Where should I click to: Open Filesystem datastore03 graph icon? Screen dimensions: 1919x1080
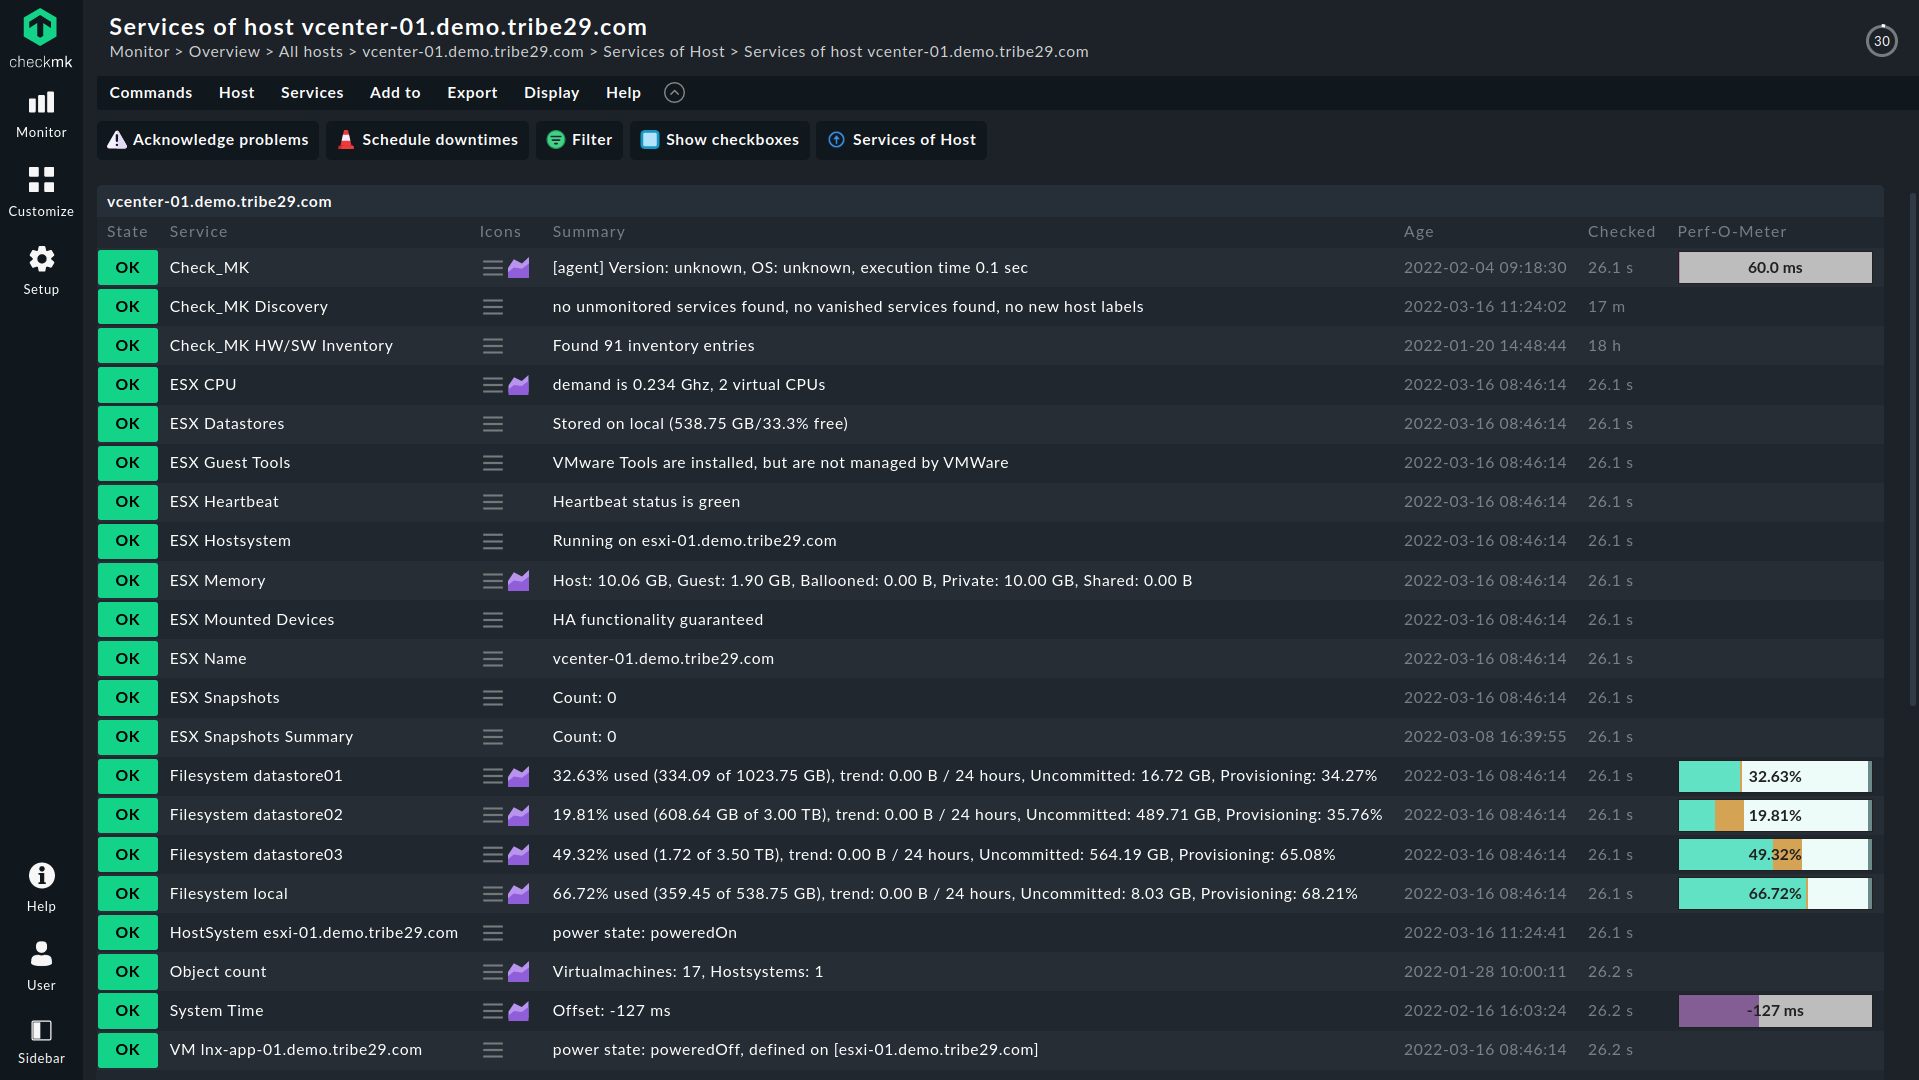(x=519, y=855)
